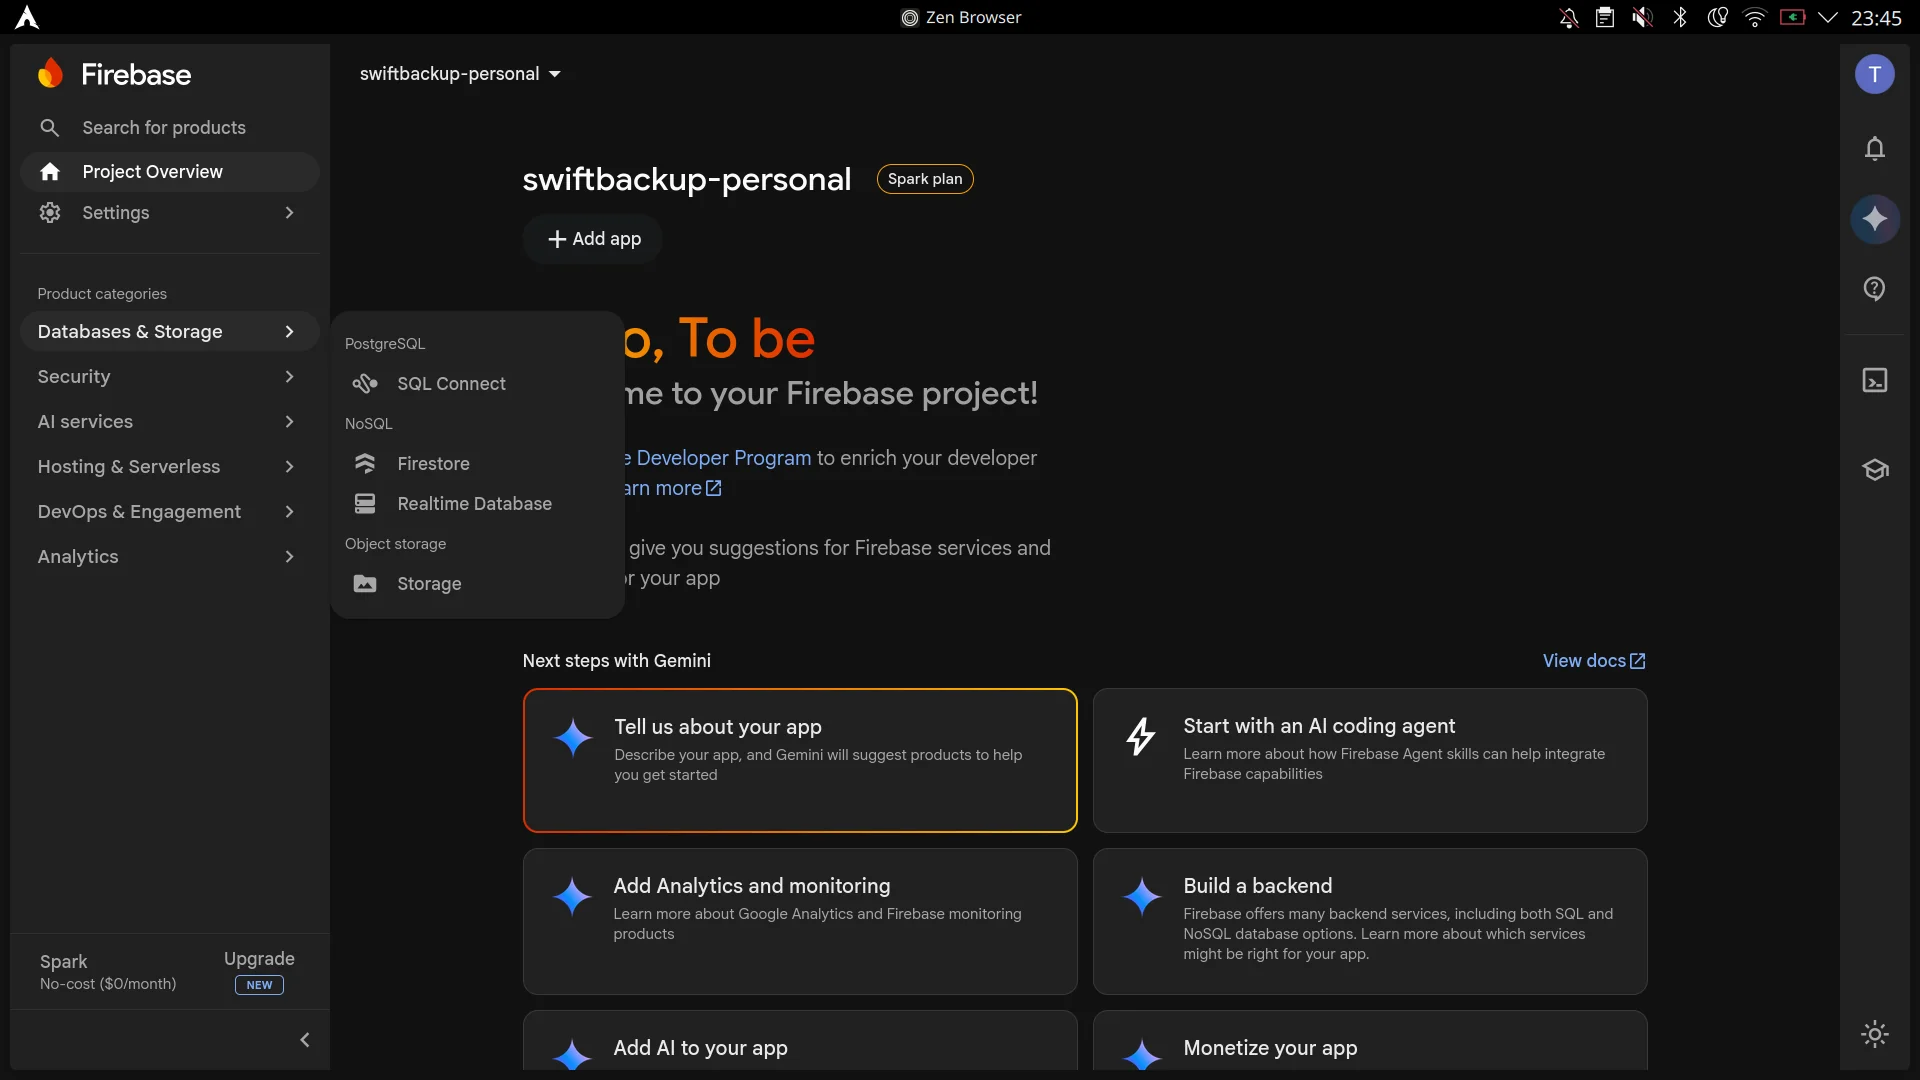The height and width of the screenshot is (1080, 1920).
Task: Open the swiftbackup-personal project dropdown
Action: [x=460, y=74]
